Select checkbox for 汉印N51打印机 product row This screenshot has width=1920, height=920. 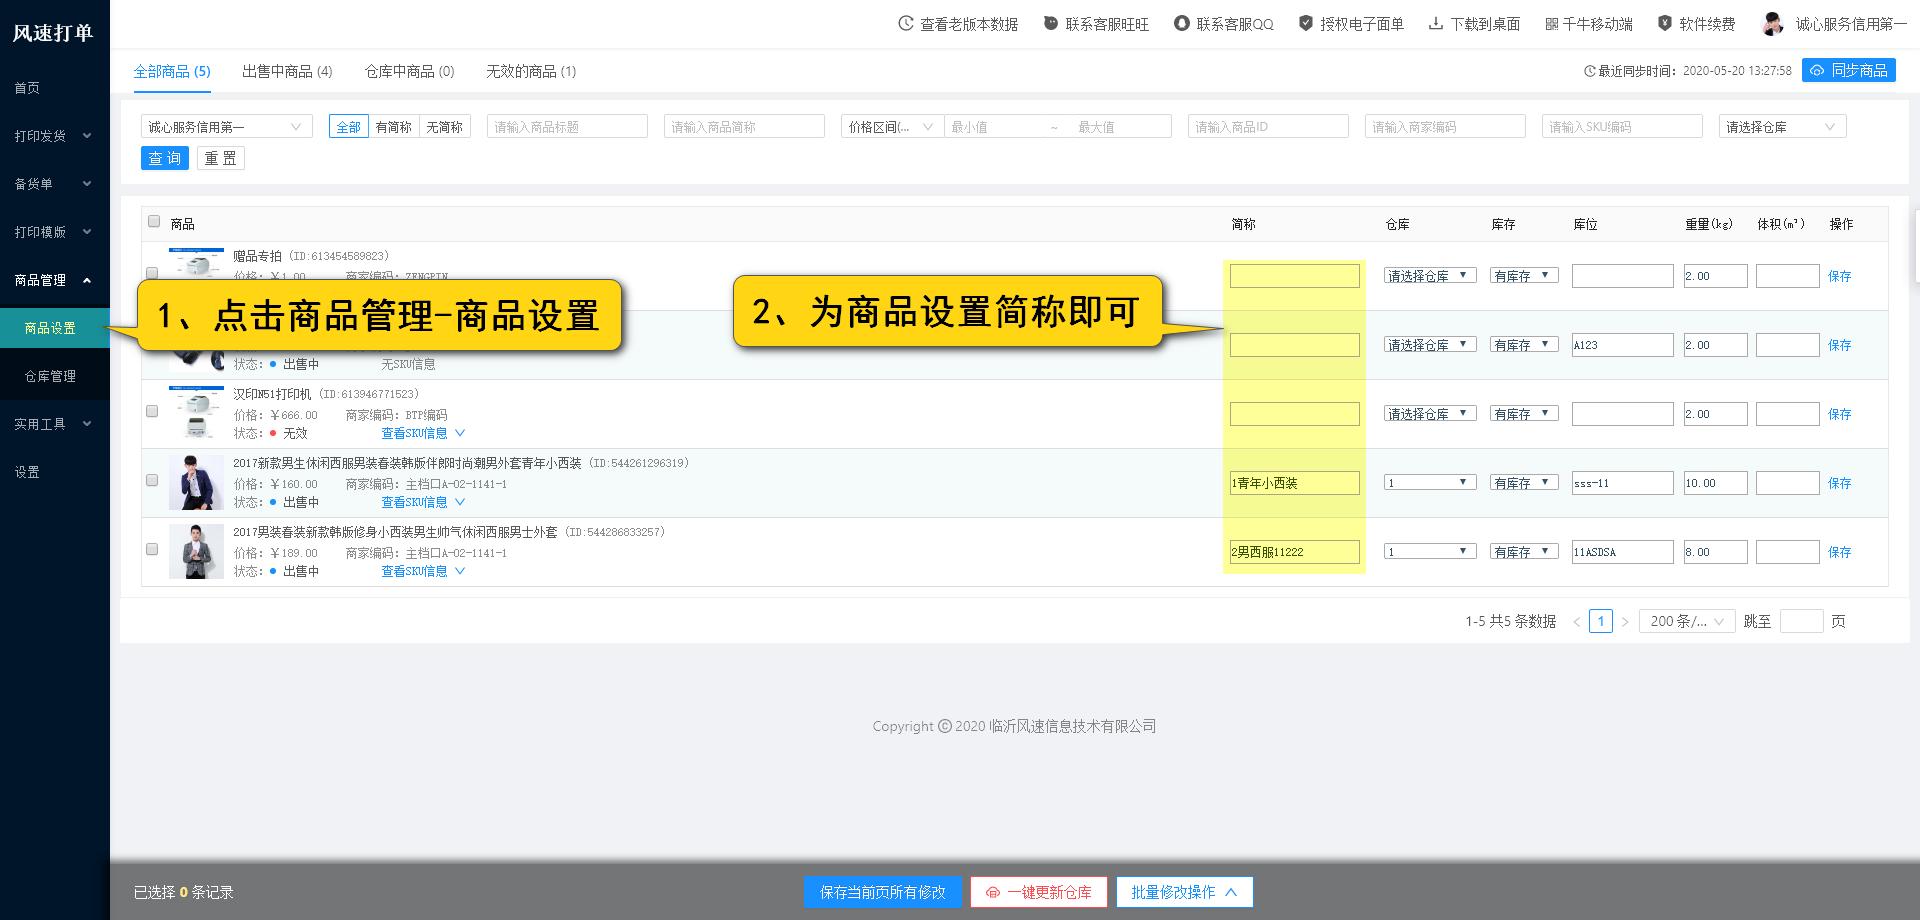152,411
